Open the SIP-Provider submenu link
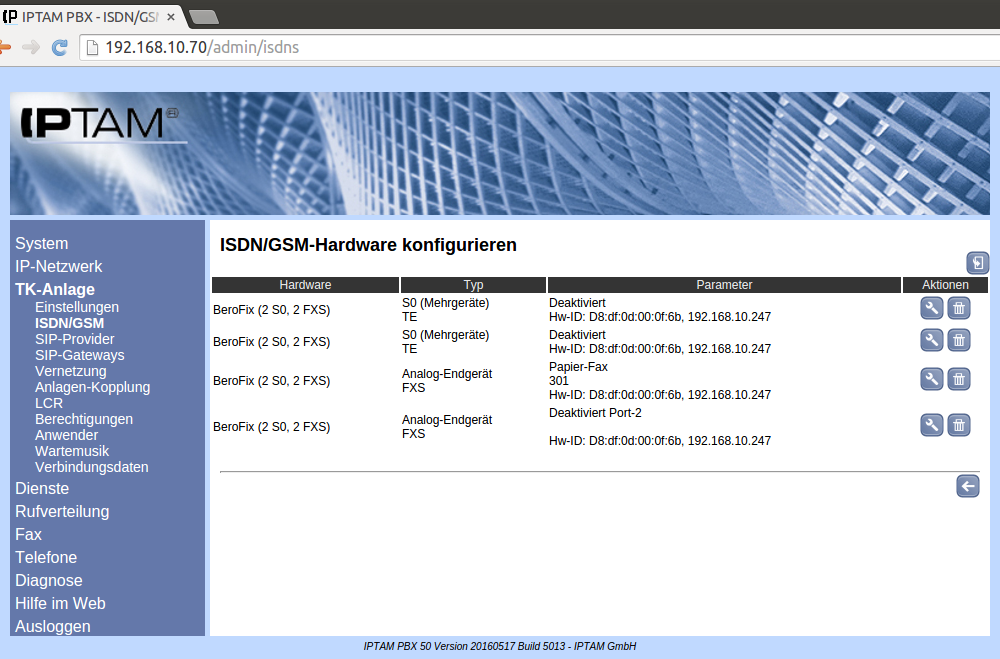The width and height of the screenshot is (1000, 659). 74,339
